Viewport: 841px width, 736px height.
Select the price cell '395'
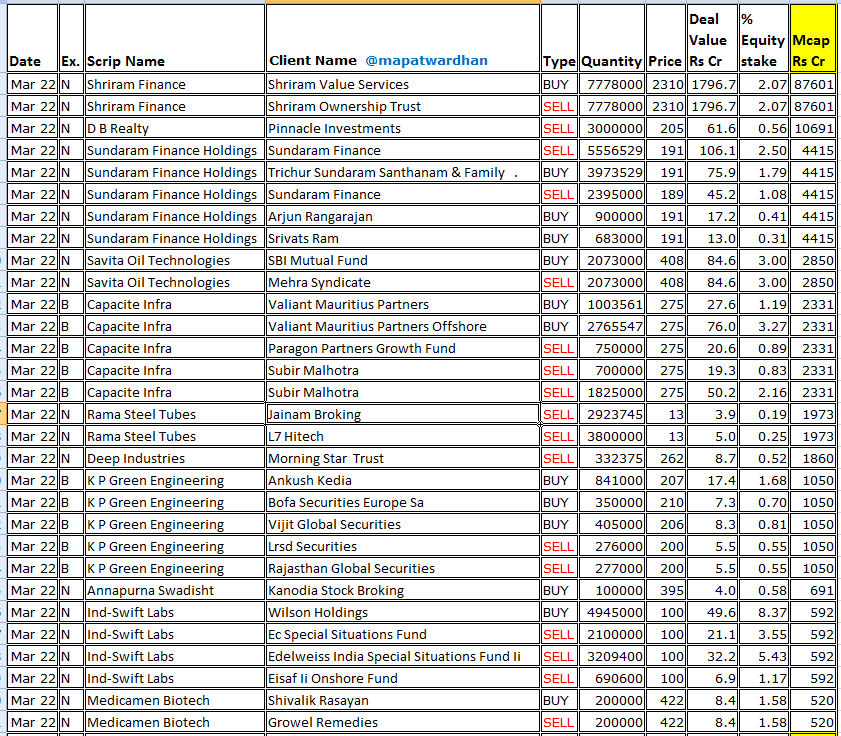(x=666, y=590)
